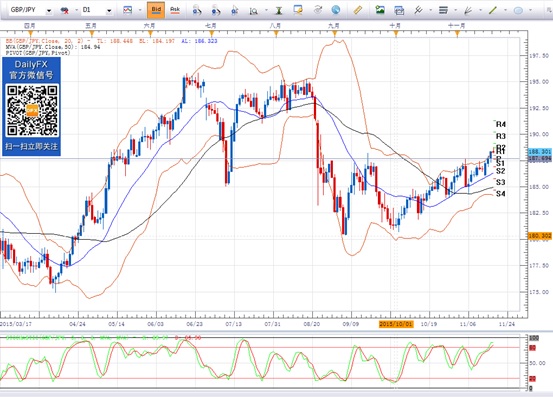
Task: Click the save-chart-as-image icon
Action: click(380, 10)
